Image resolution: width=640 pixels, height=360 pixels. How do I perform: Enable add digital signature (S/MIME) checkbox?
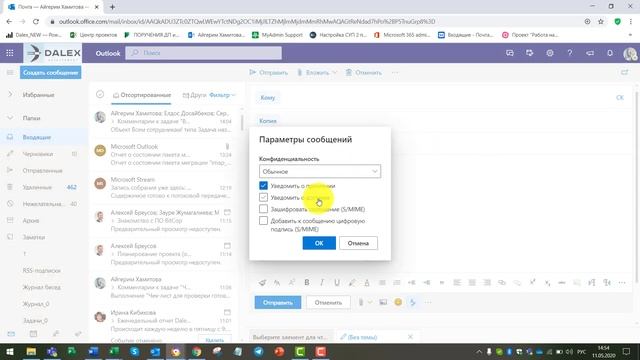point(263,221)
